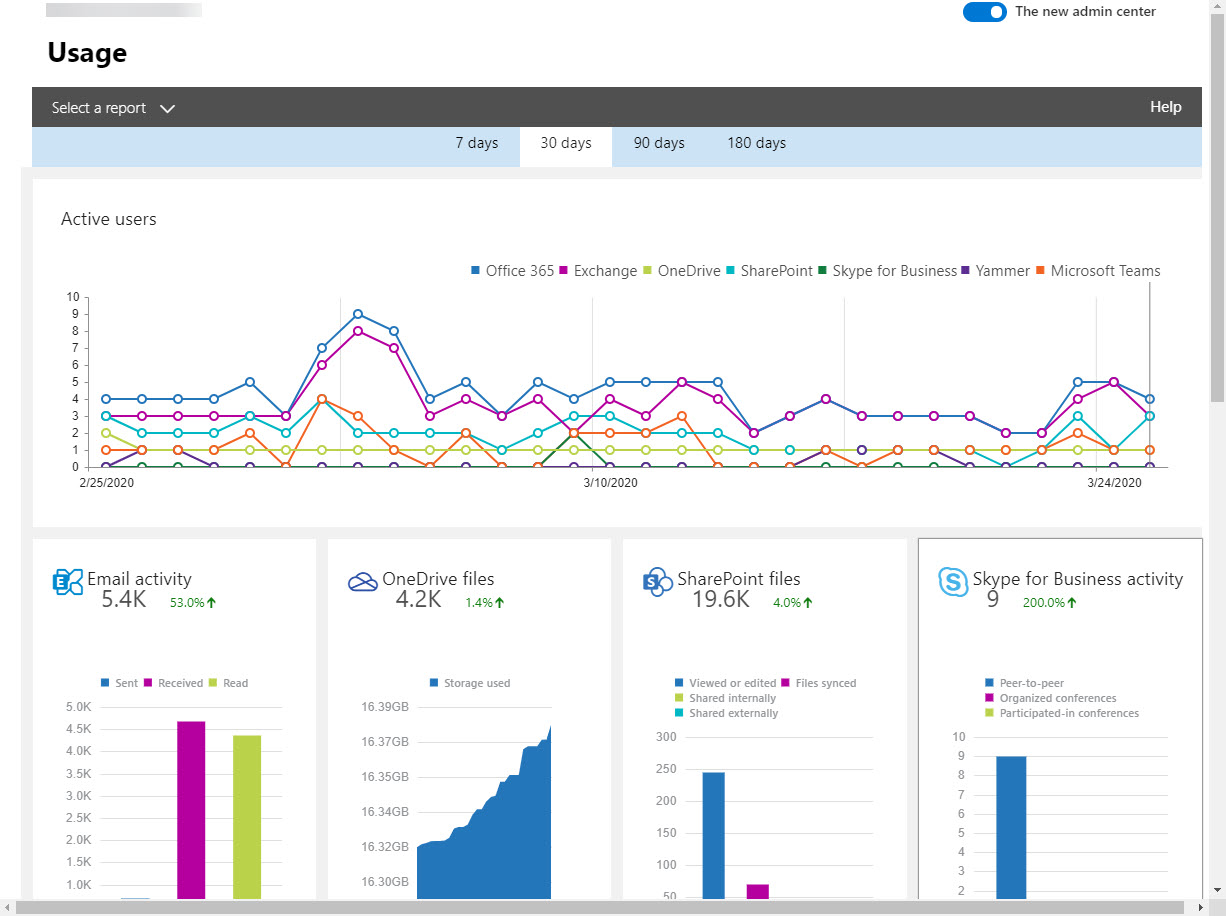The width and height of the screenshot is (1226, 916).
Task: Toggle the Received legend in Email activity
Action: pos(174,683)
